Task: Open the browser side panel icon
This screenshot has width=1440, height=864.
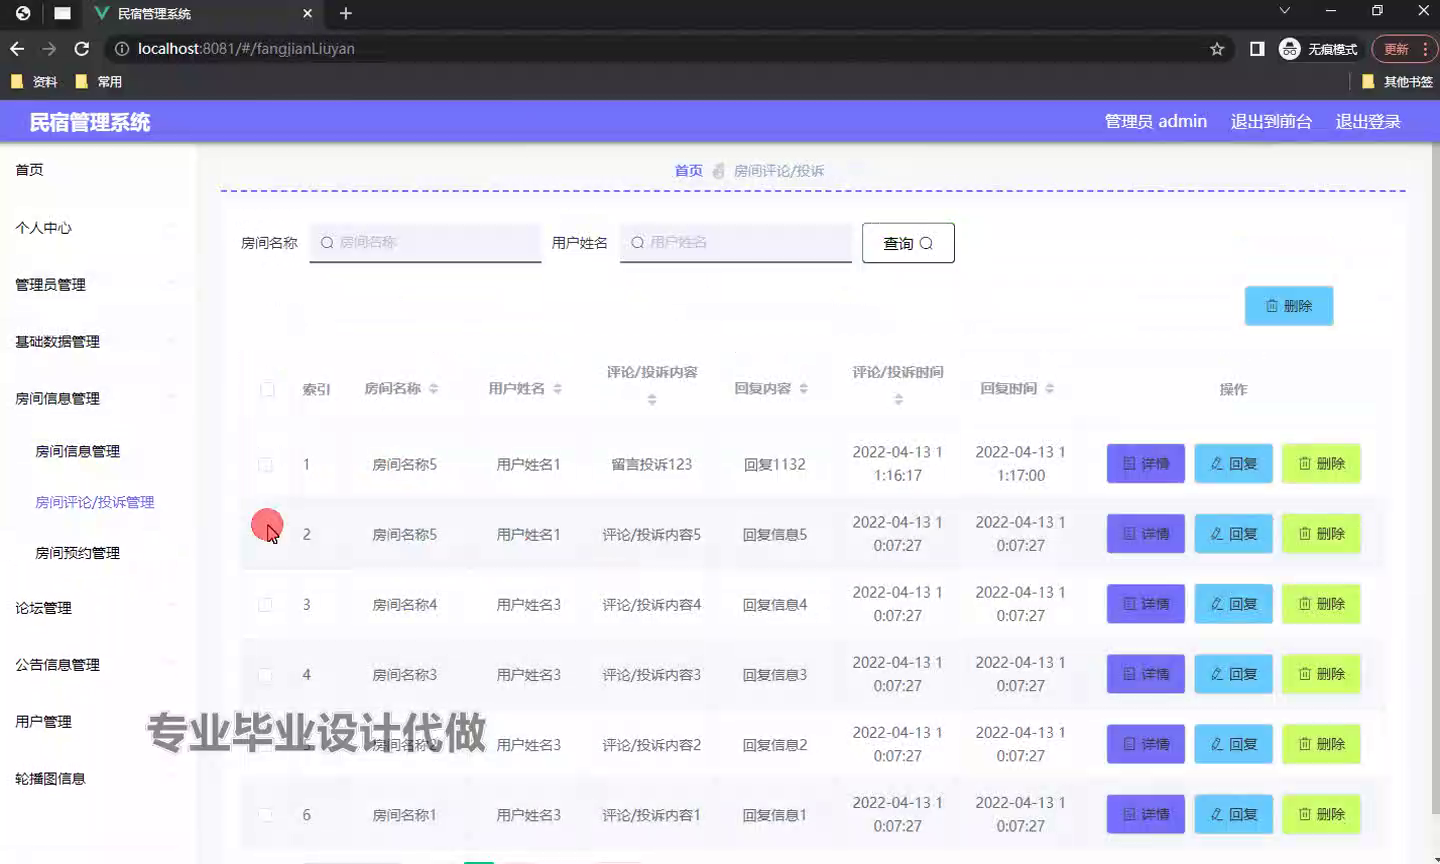Action: tap(1257, 48)
